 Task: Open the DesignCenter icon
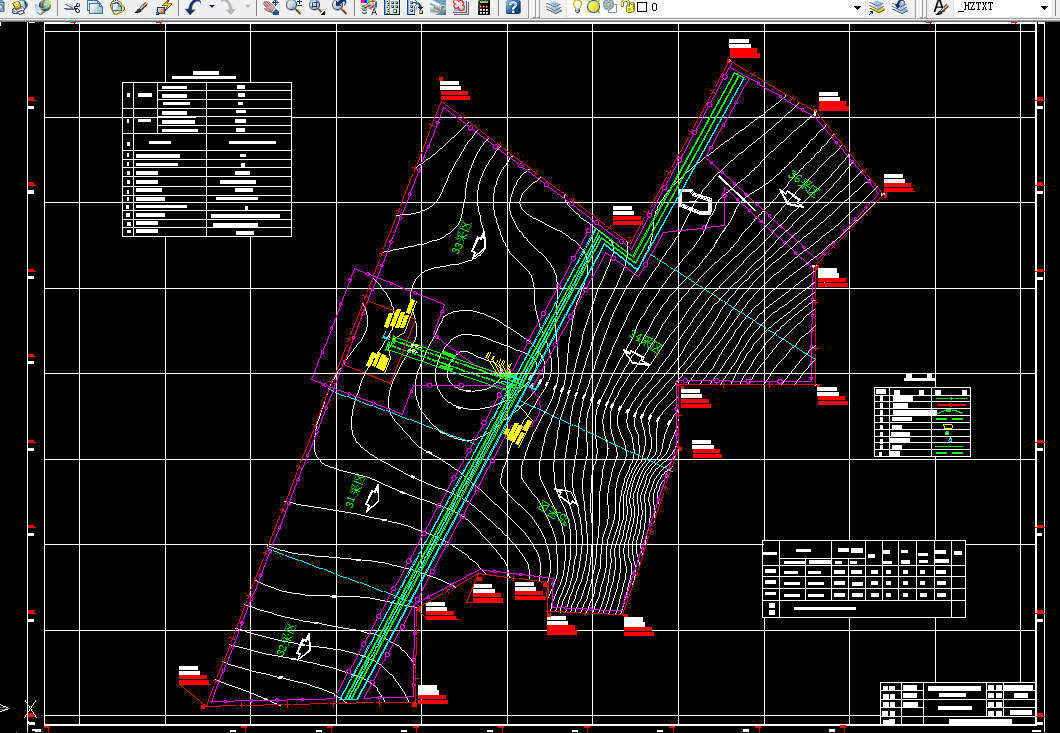(x=392, y=7)
